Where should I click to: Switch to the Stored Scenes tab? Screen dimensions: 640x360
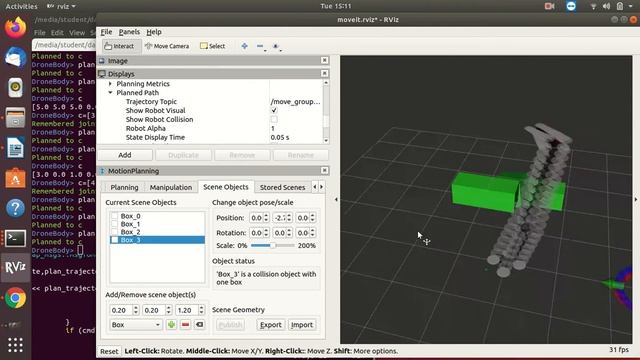[x=282, y=187]
